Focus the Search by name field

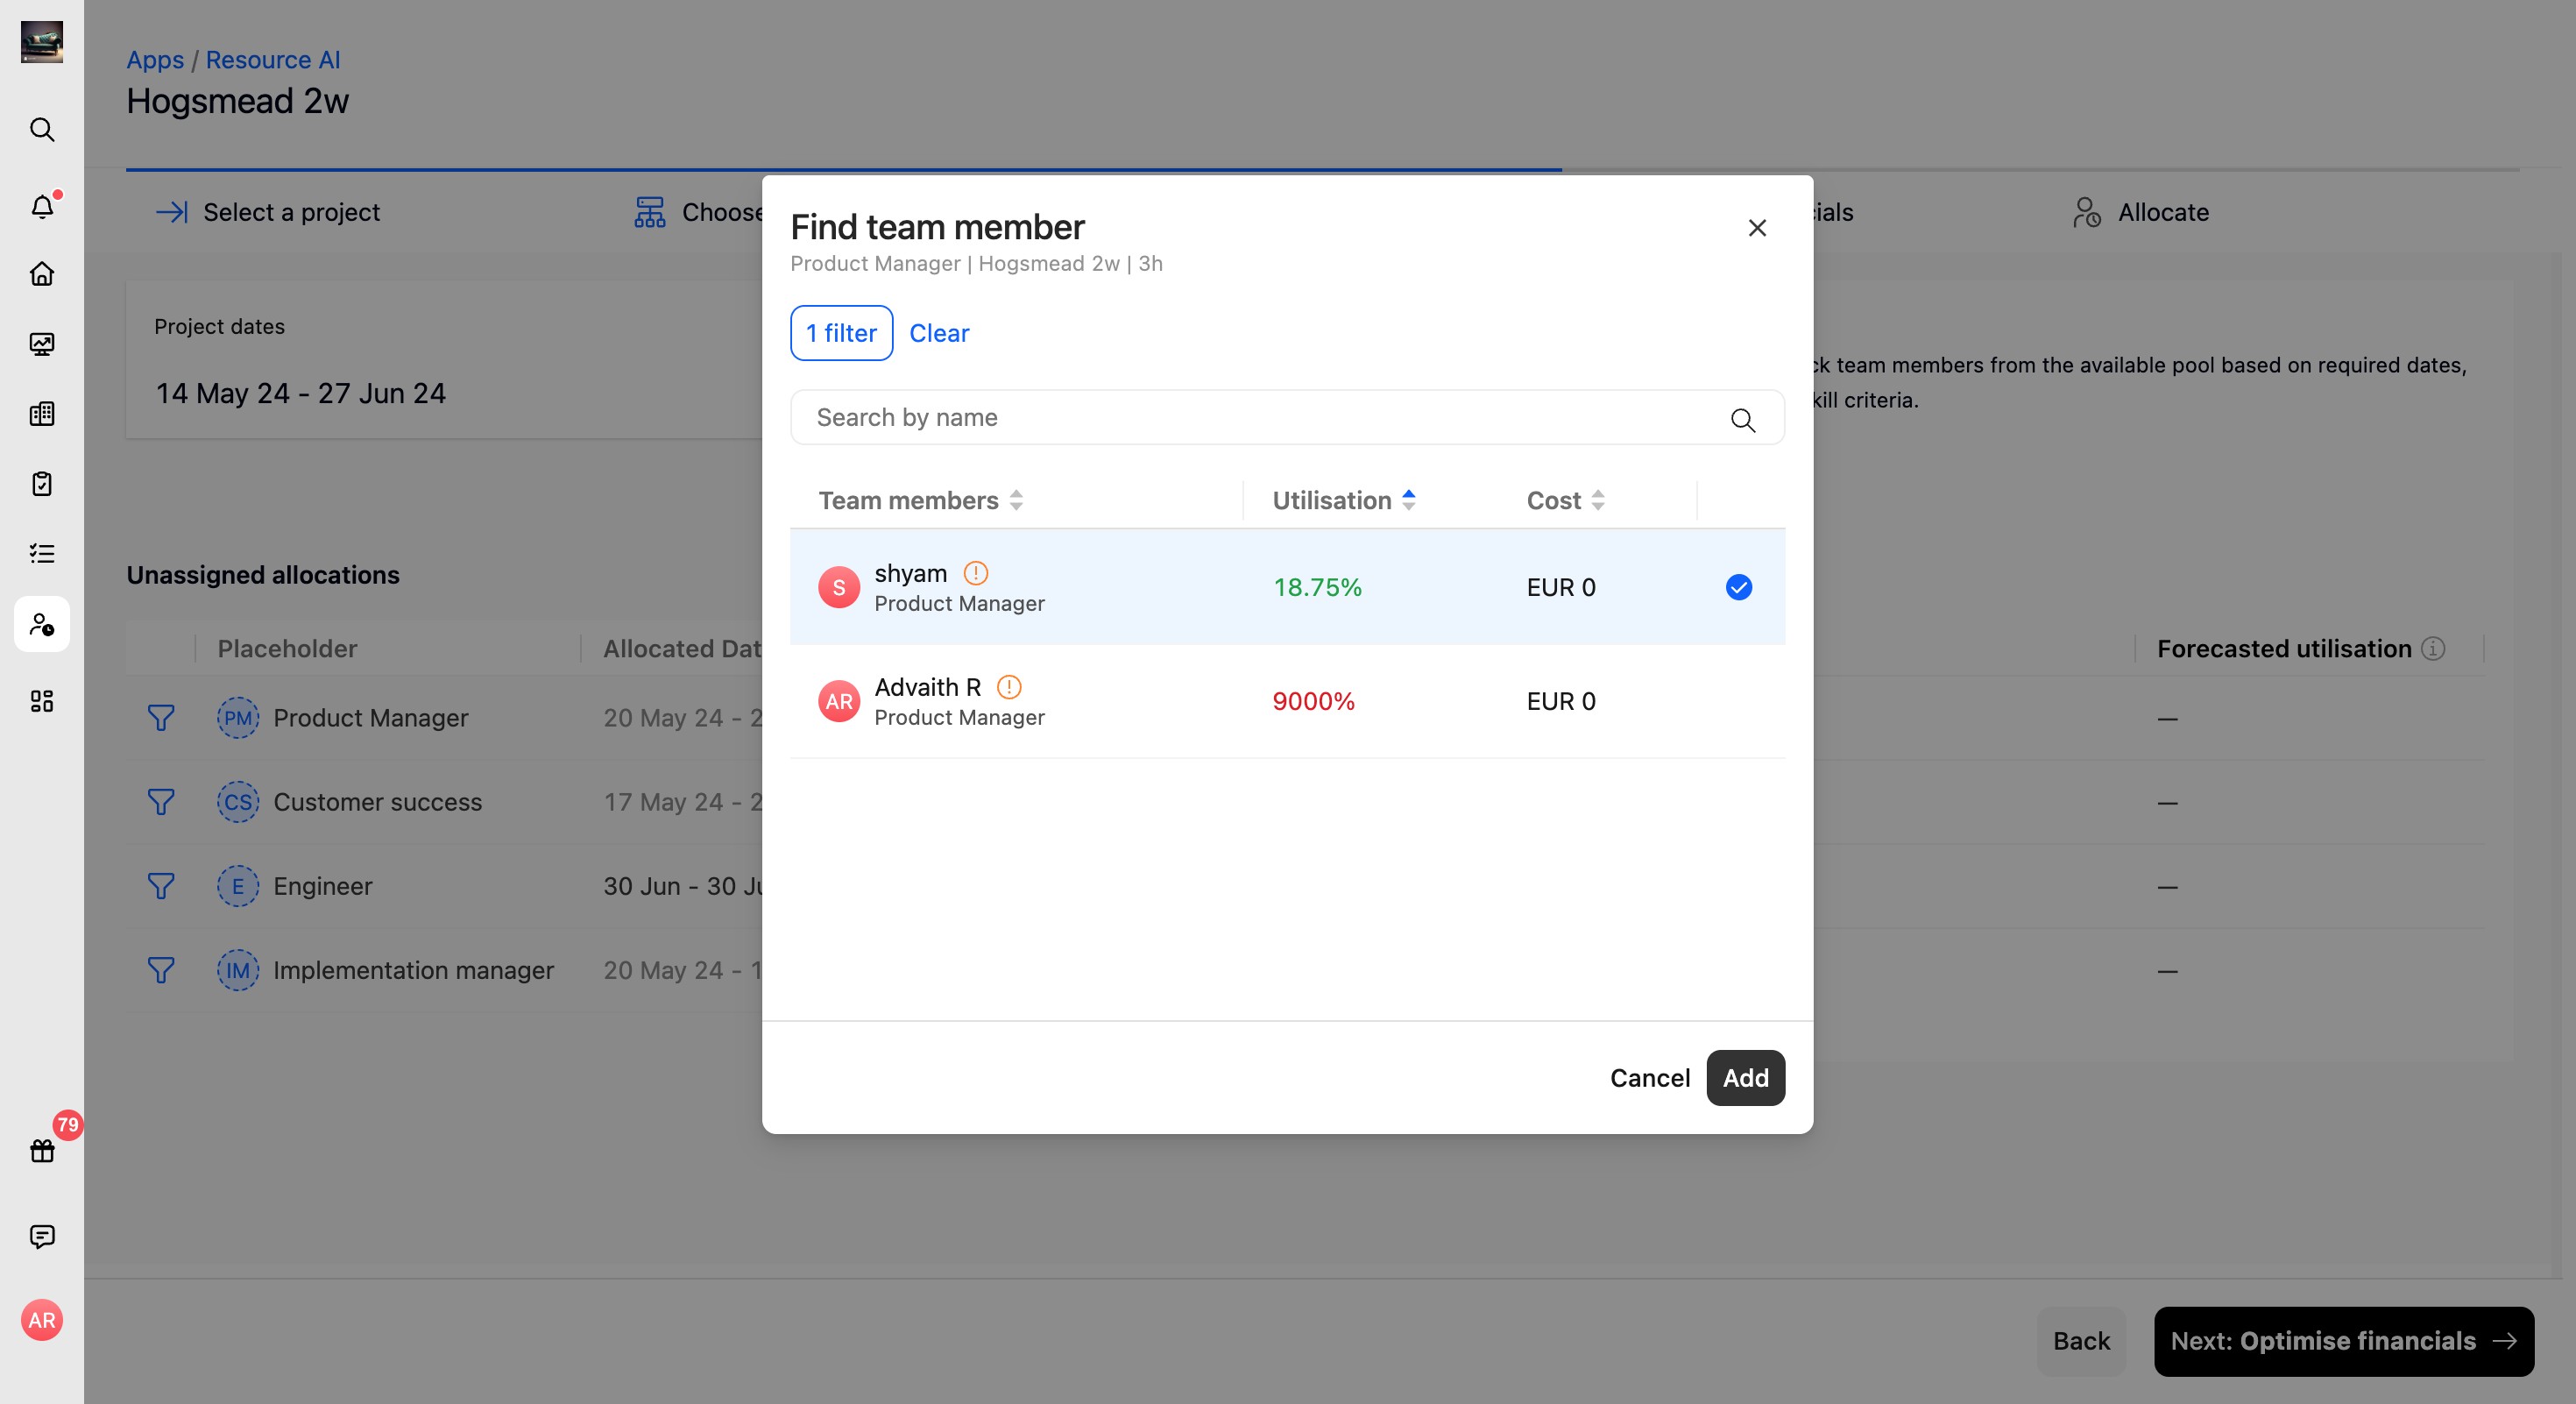tap(1287, 417)
